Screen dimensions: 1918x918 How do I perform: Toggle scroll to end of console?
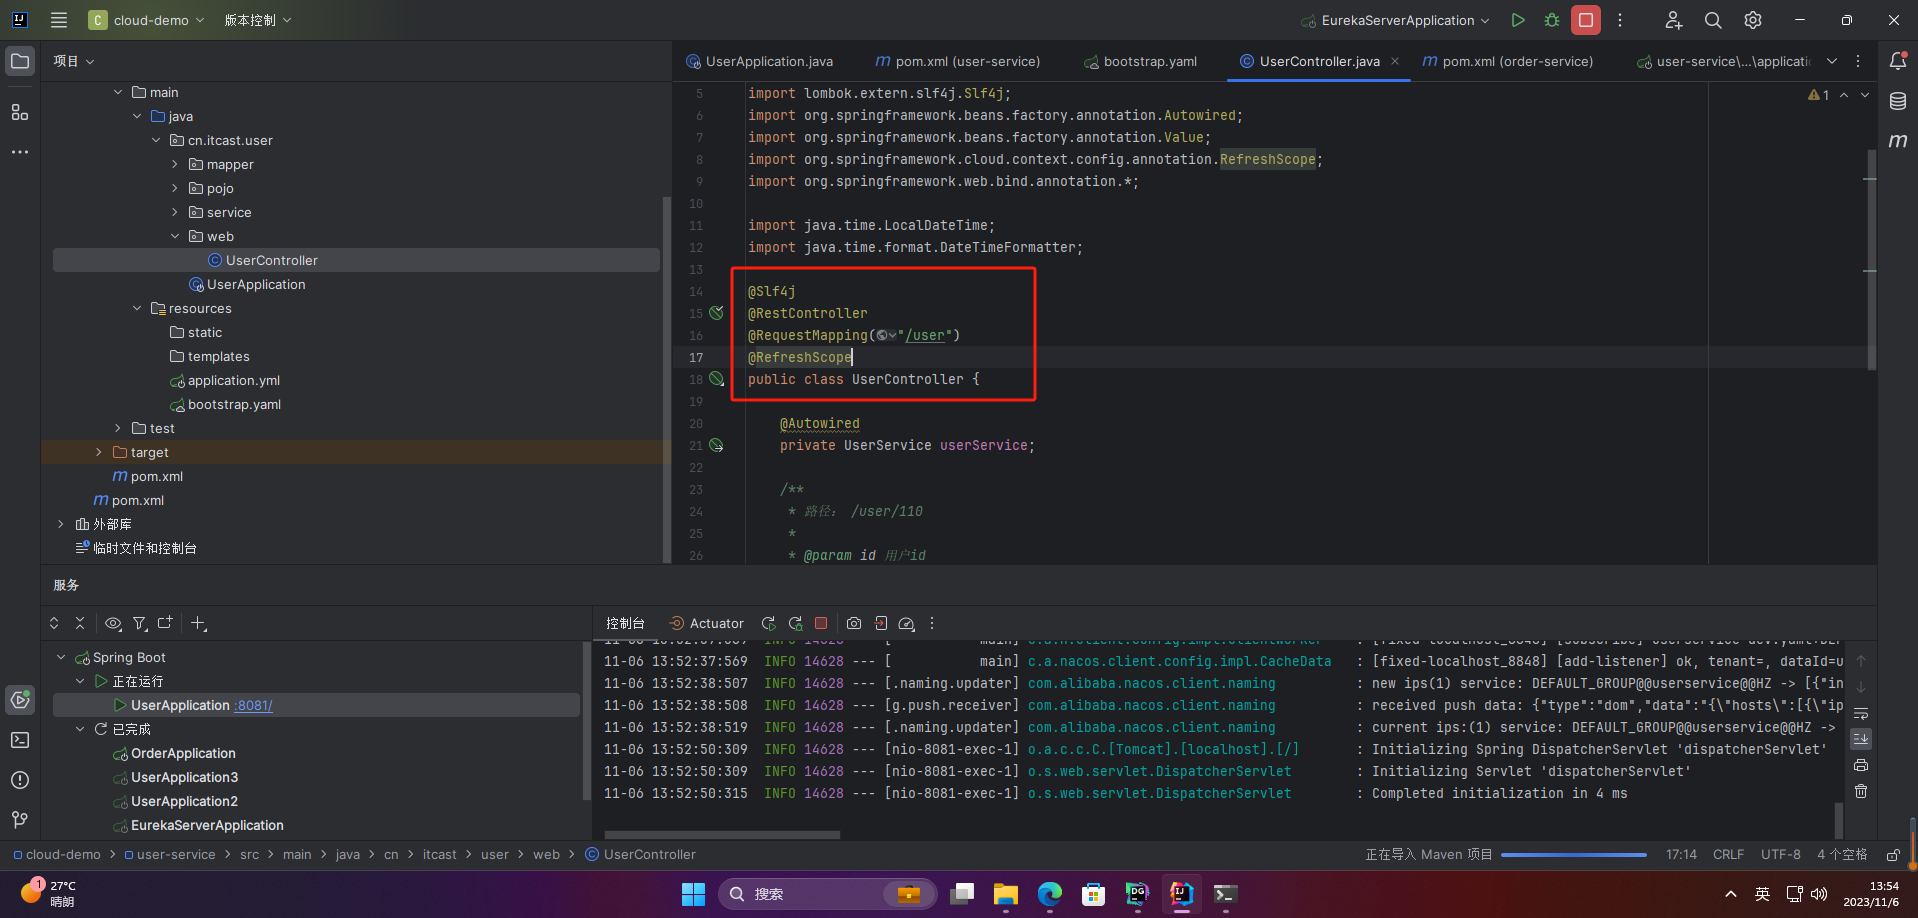coord(1861,739)
